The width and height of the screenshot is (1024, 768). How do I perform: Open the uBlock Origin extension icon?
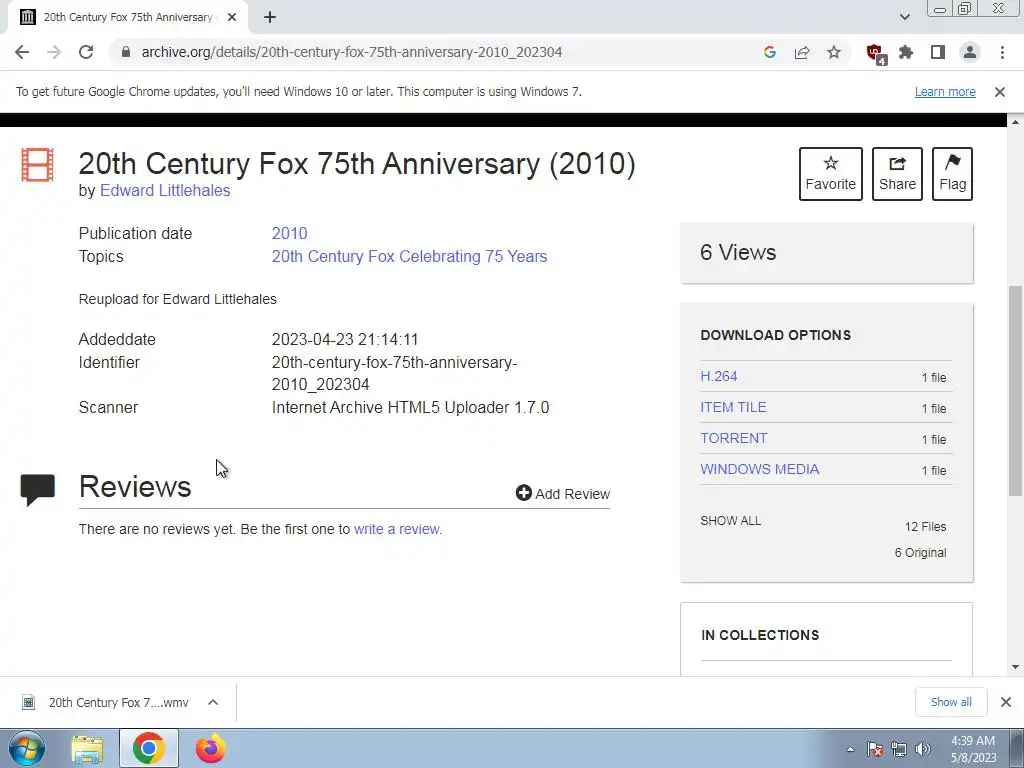[x=875, y=54]
